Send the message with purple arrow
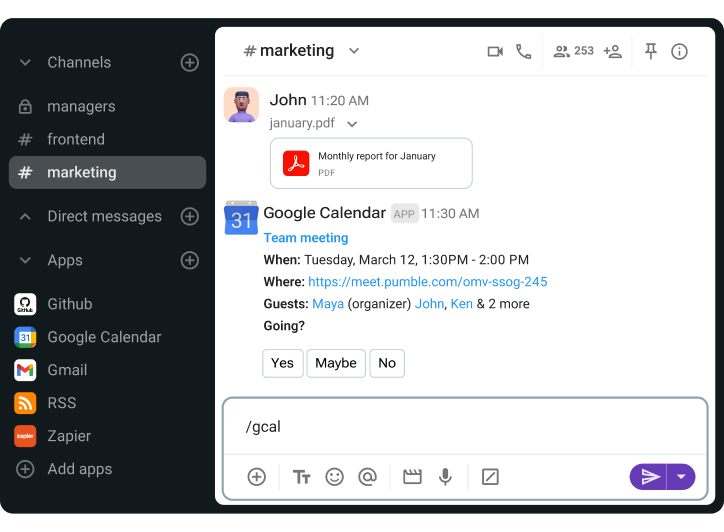Image resolution: width=724 pixels, height=532 pixels. pos(648,477)
